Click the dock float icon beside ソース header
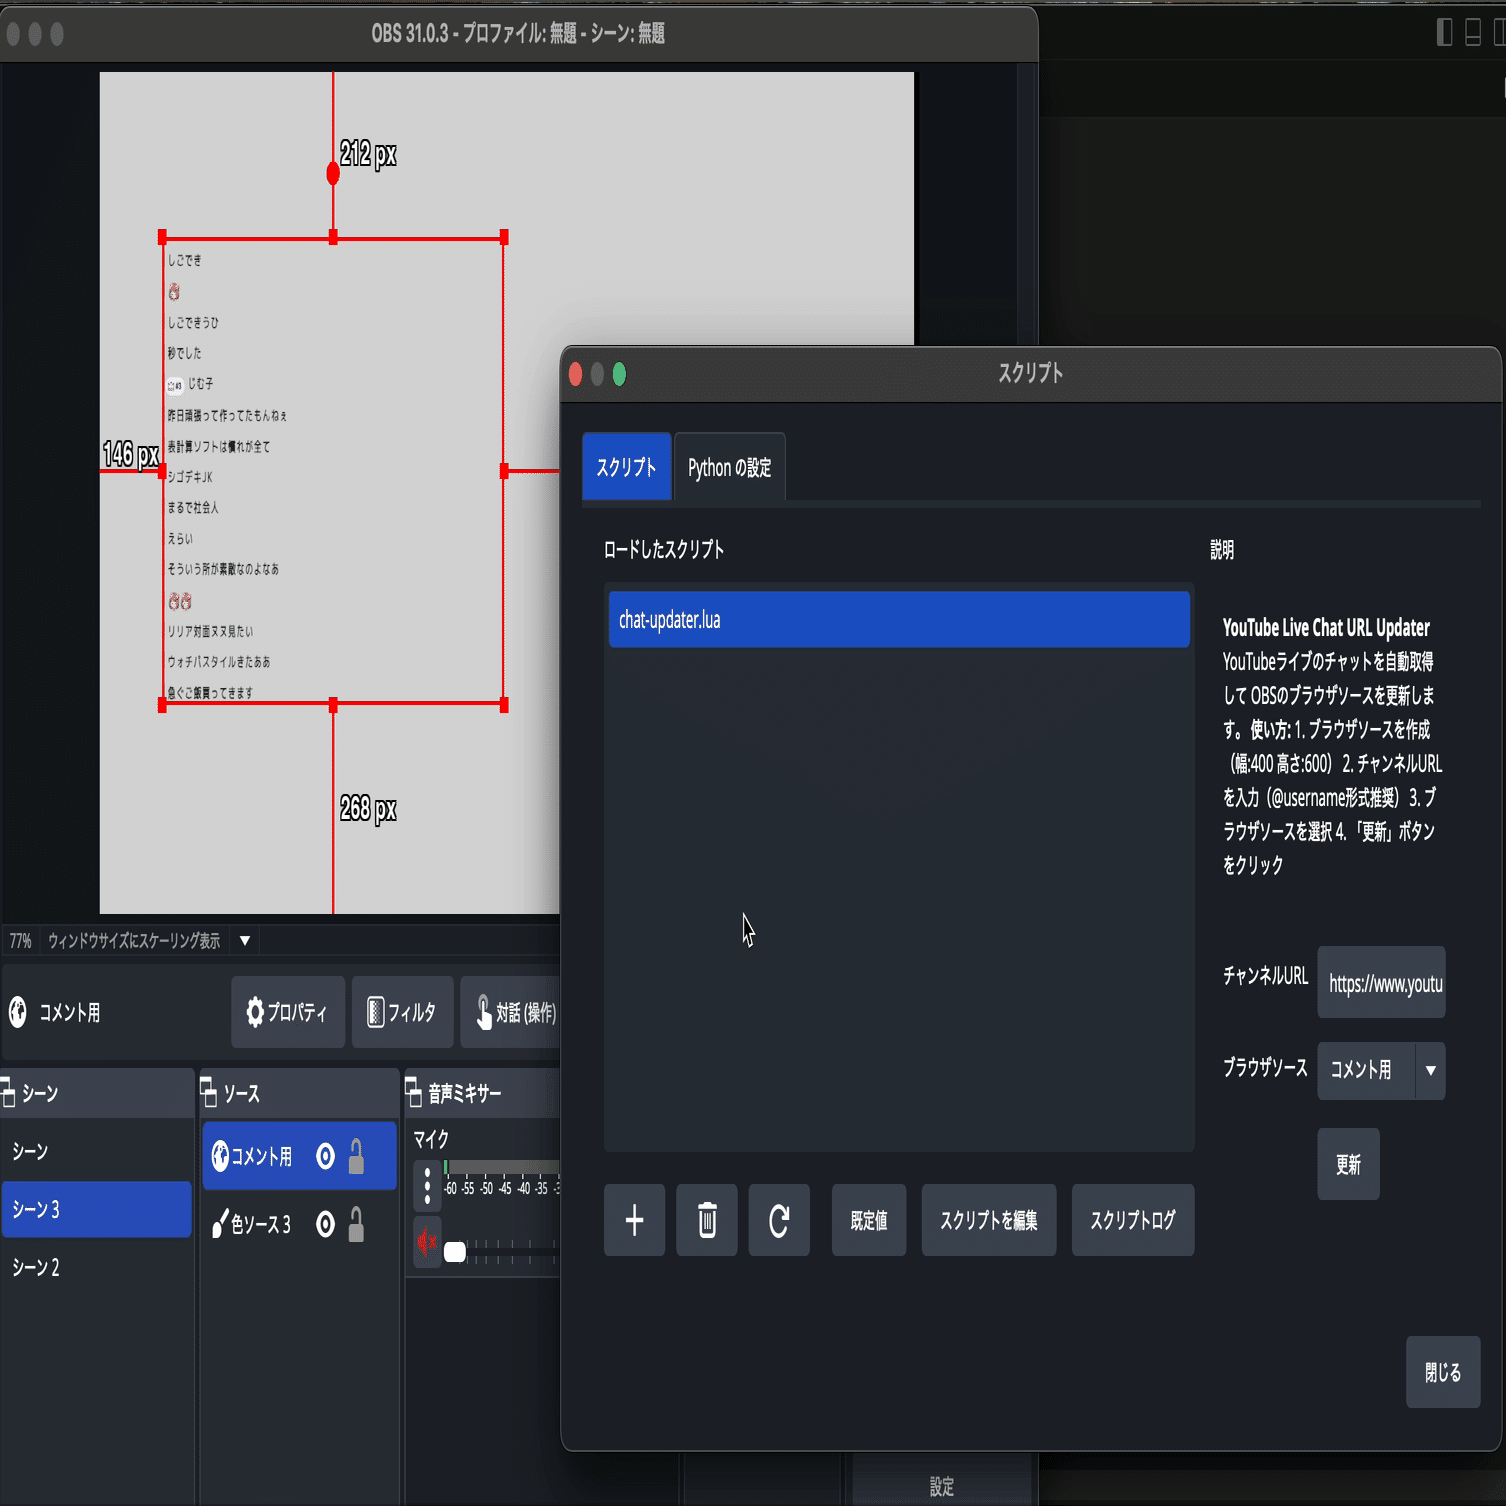The width and height of the screenshot is (1506, 1506). click(209, 1093)
